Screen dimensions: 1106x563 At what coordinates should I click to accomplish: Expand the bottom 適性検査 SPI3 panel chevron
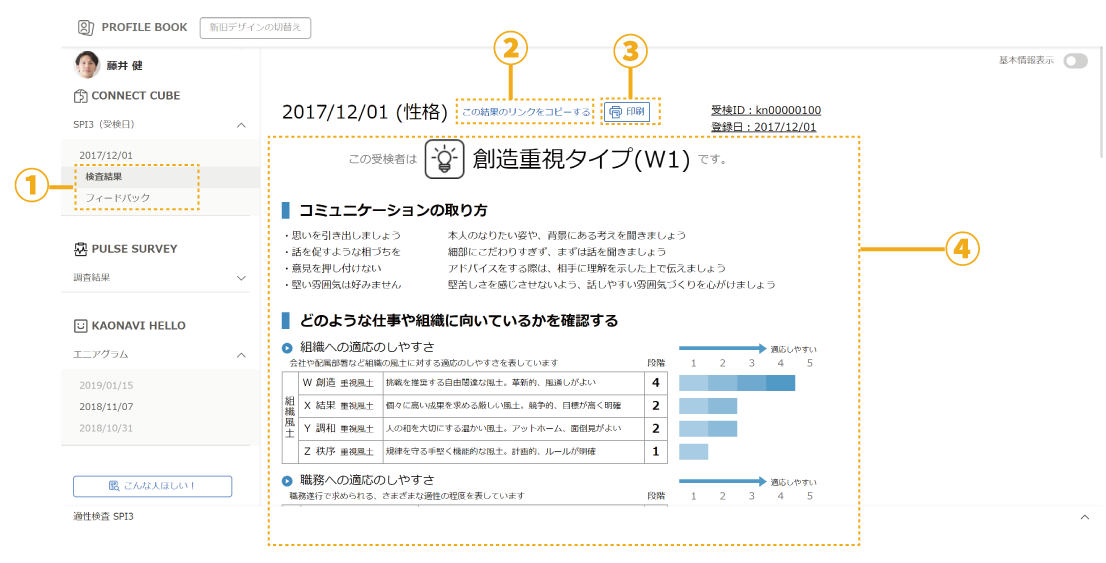tap(1085, 517)
